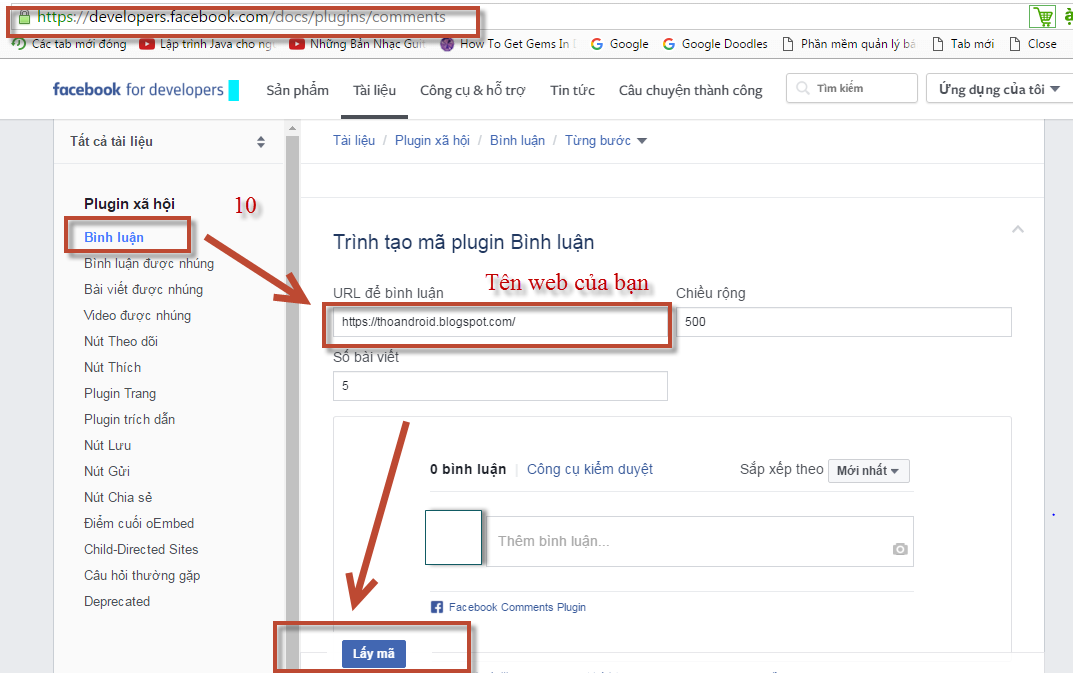Select Nút Thích in sidebar

(112, 368)
